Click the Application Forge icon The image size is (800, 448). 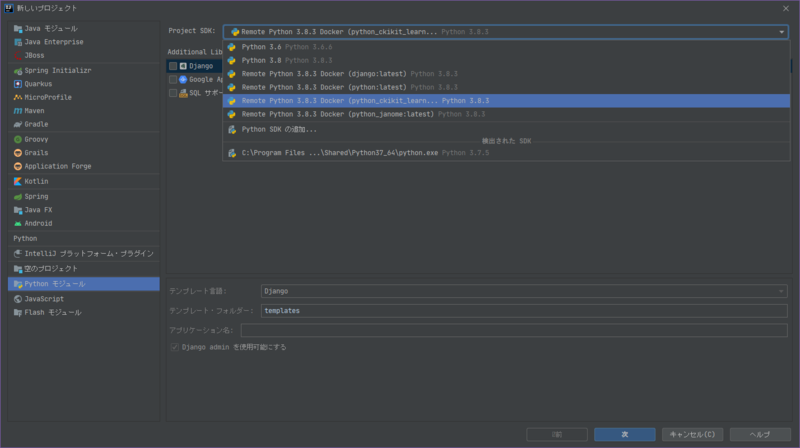18,166
